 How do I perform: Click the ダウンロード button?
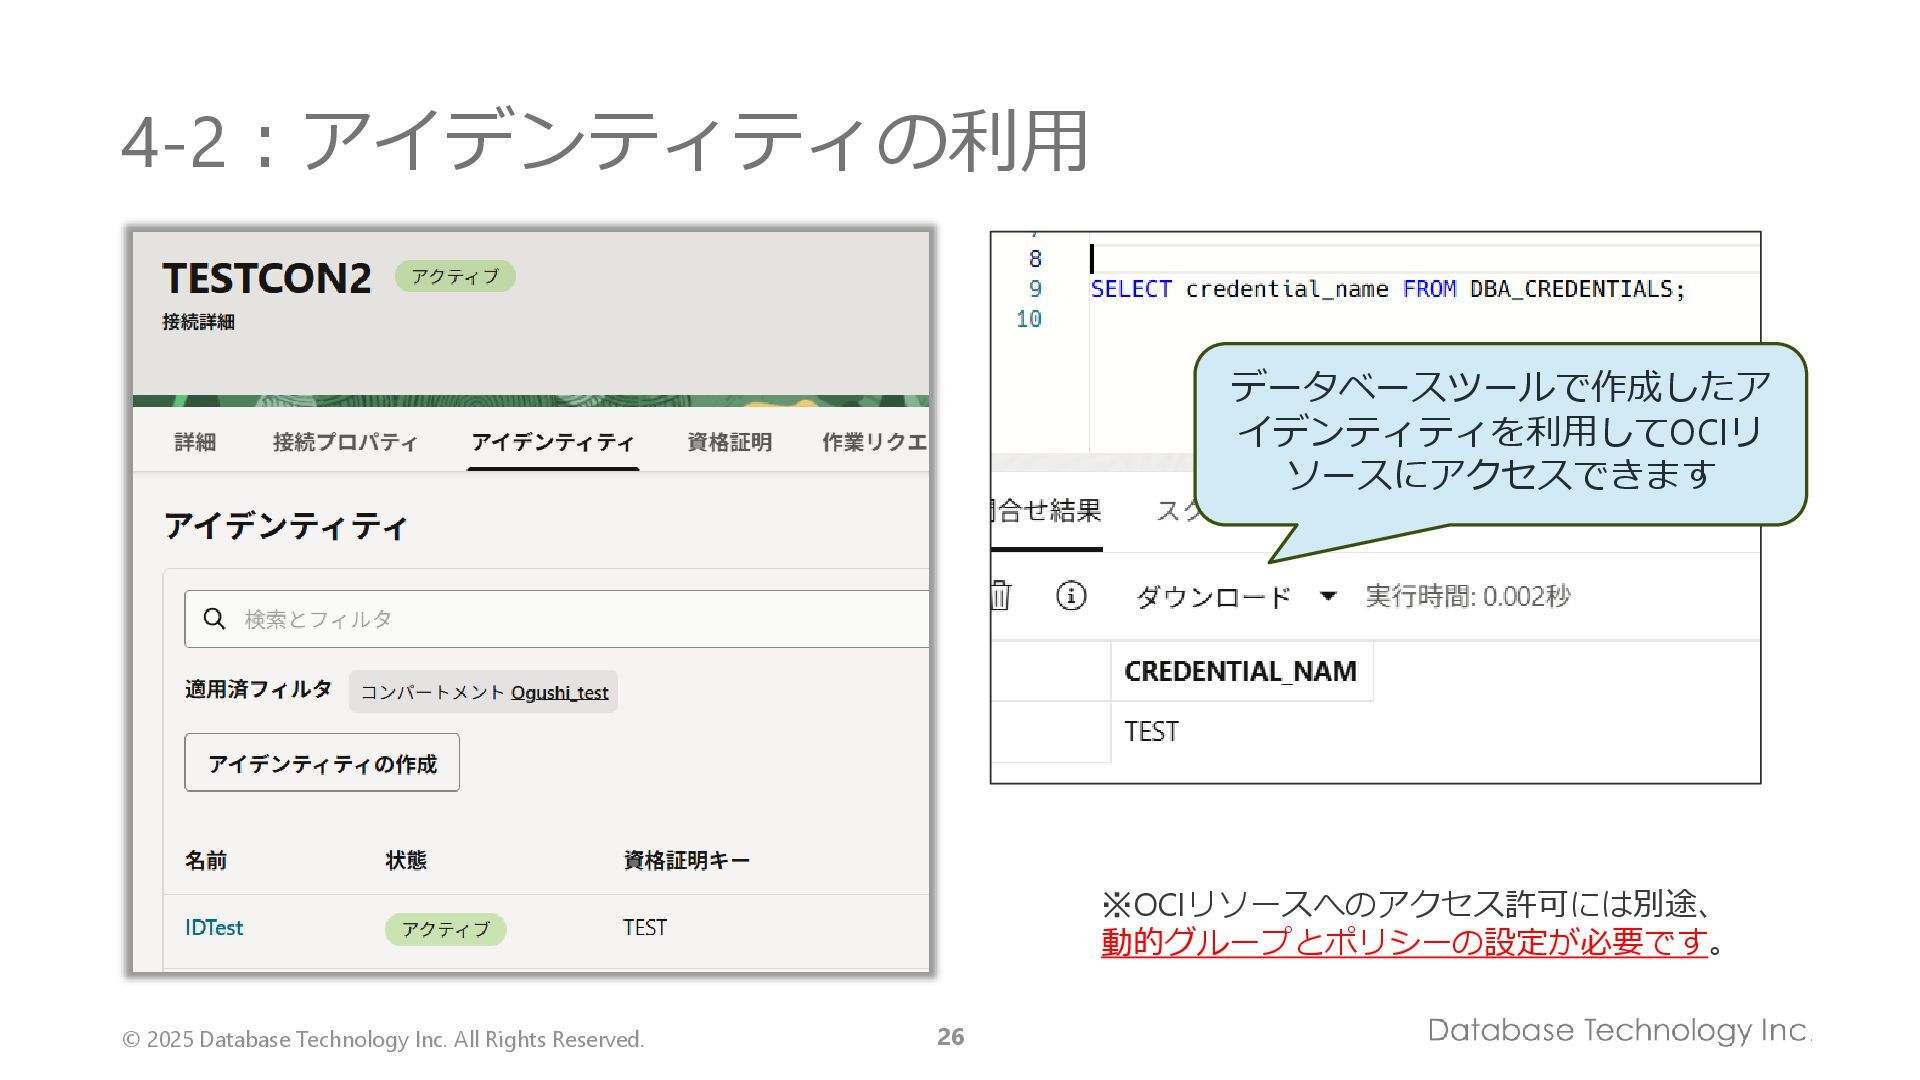[x=1213, y=597]
